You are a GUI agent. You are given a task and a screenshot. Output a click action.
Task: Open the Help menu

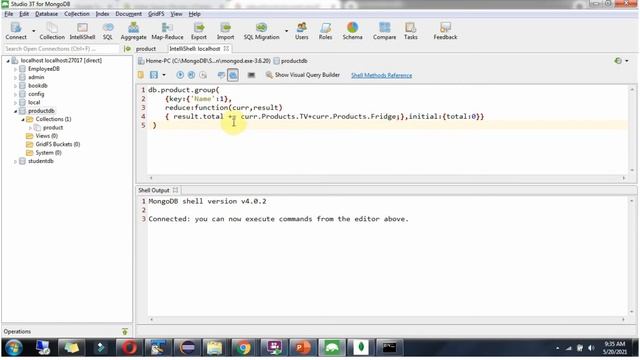[x=195, y=14]
